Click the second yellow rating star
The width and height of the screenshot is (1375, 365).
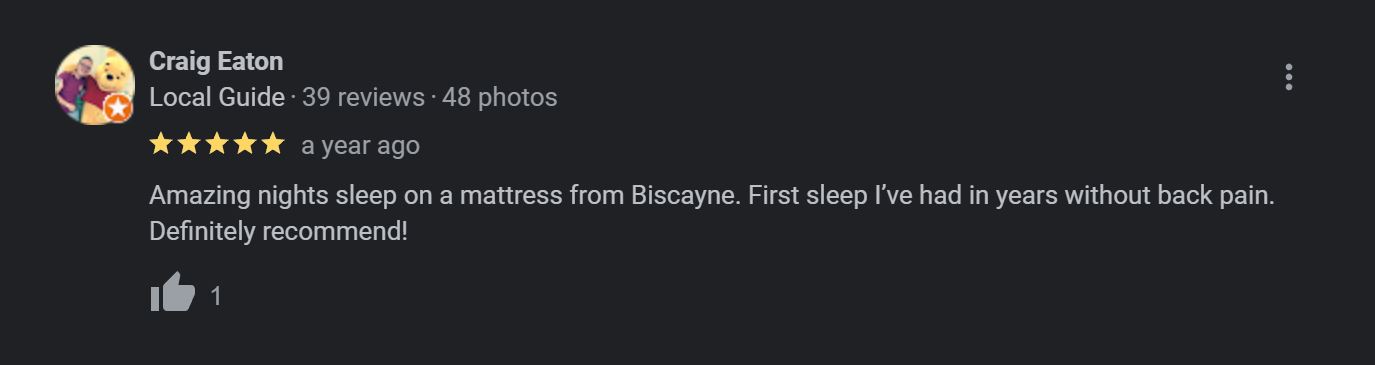click(x=189, y=145)
